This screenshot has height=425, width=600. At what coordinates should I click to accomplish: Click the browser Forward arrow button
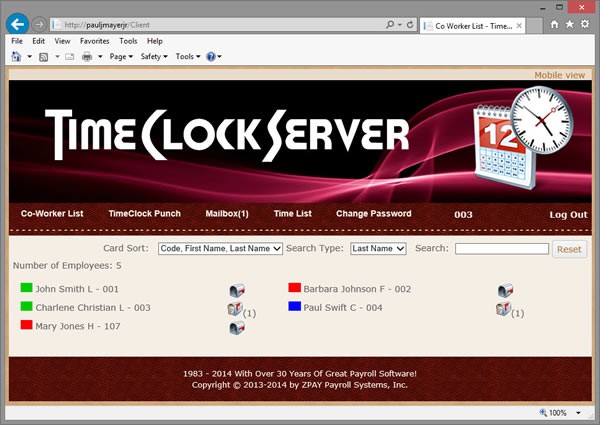pyautogui.click(x=38, y=24)
